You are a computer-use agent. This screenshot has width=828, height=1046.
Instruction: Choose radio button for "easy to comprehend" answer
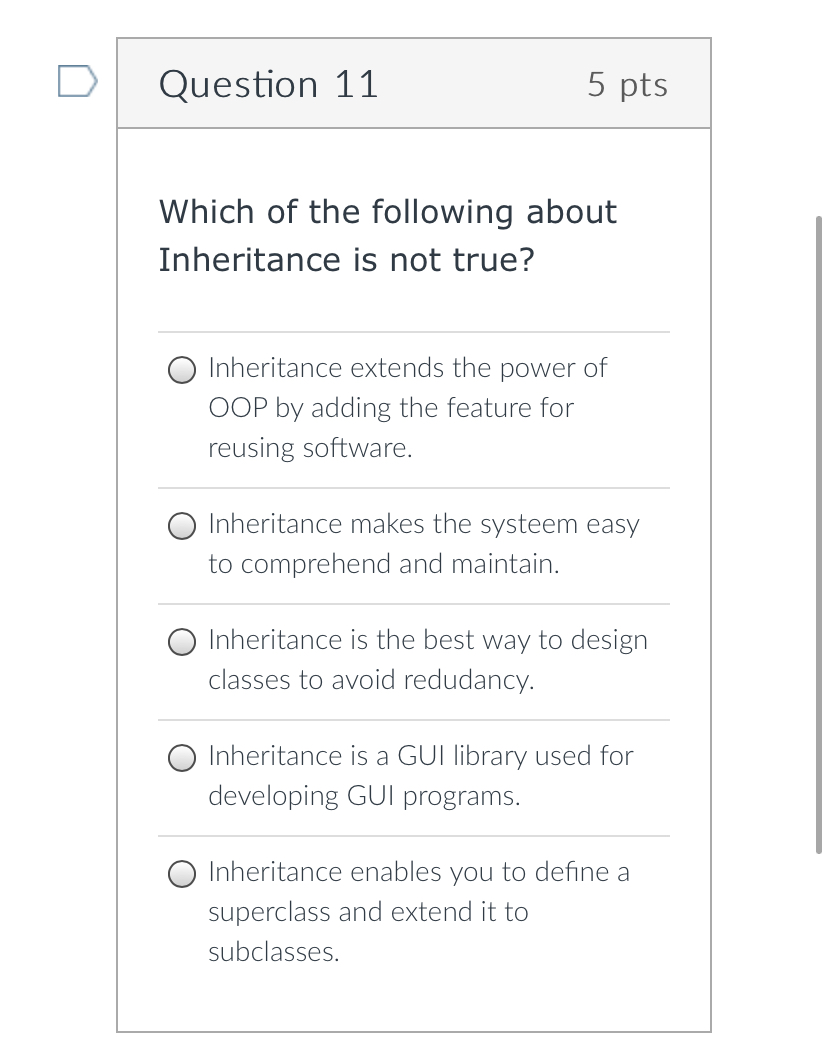pos(181,526)
